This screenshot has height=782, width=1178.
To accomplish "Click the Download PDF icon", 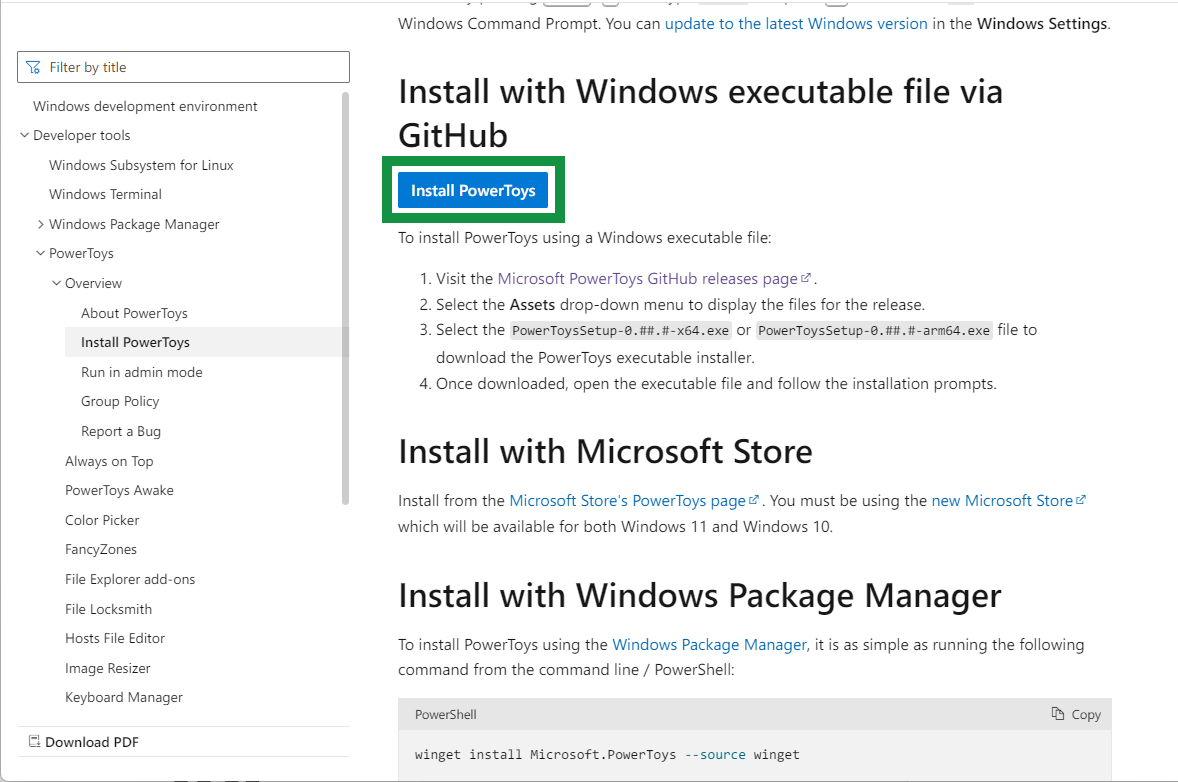I will (x=35, y=741).
